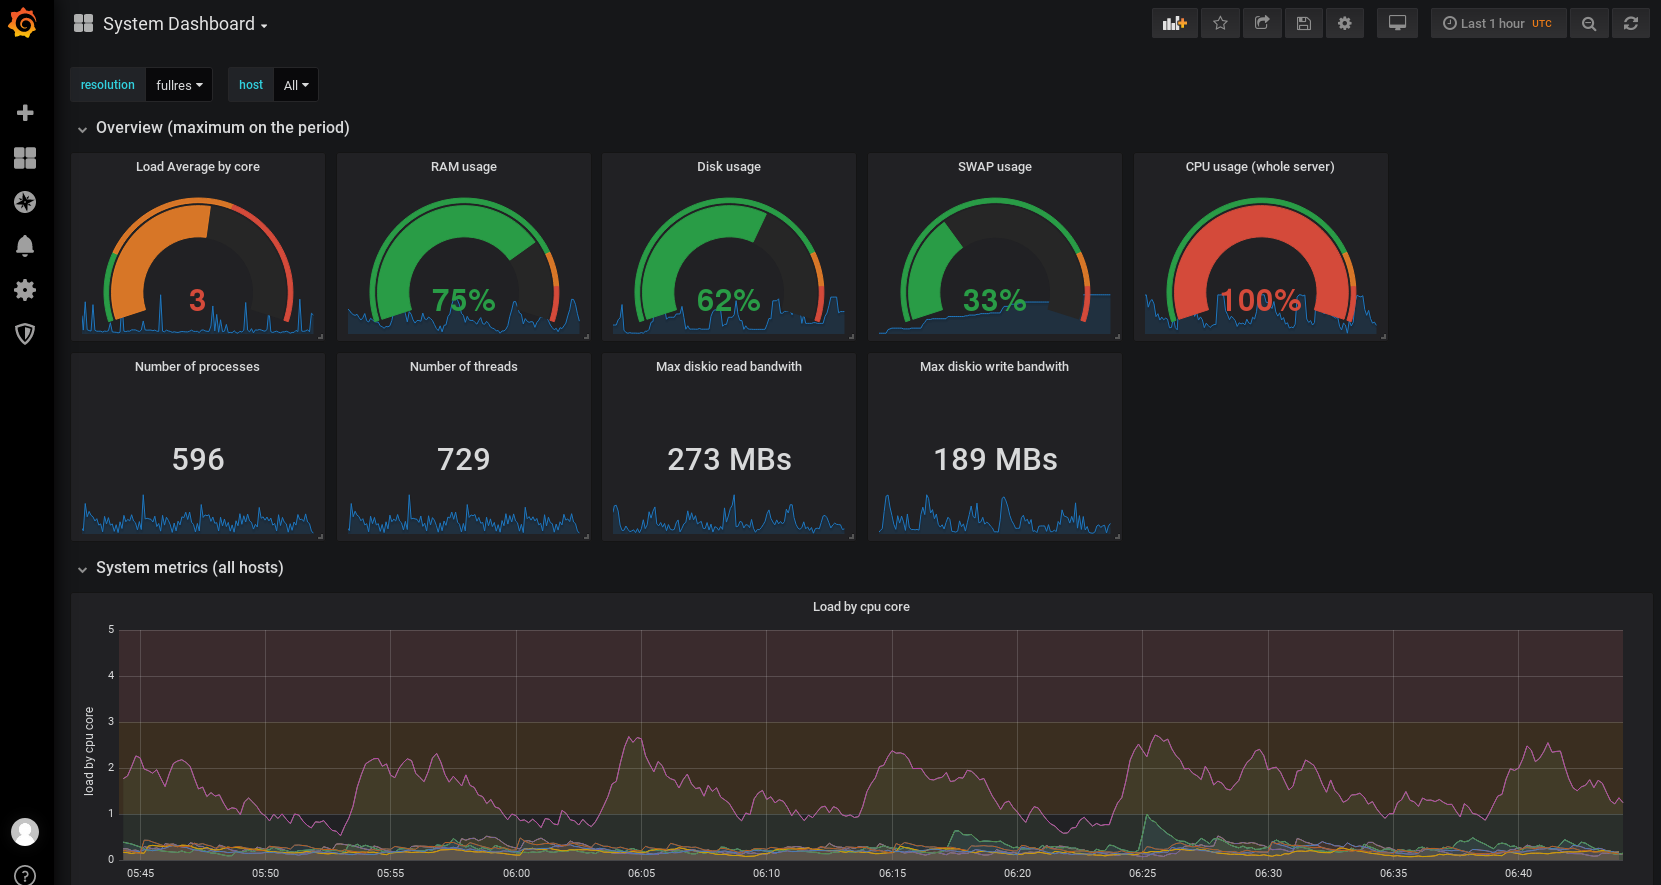Click the CPU usage (whole server) title
The image size is (1661, 885).
1260,167
